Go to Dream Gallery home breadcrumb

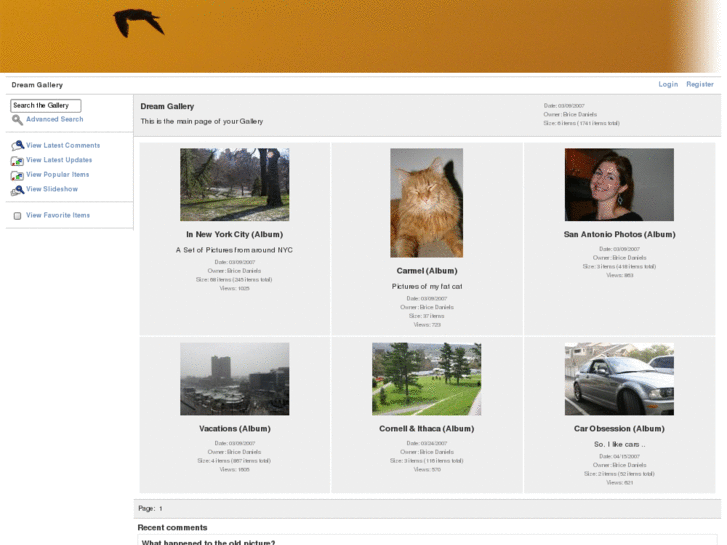pos(37,85)
